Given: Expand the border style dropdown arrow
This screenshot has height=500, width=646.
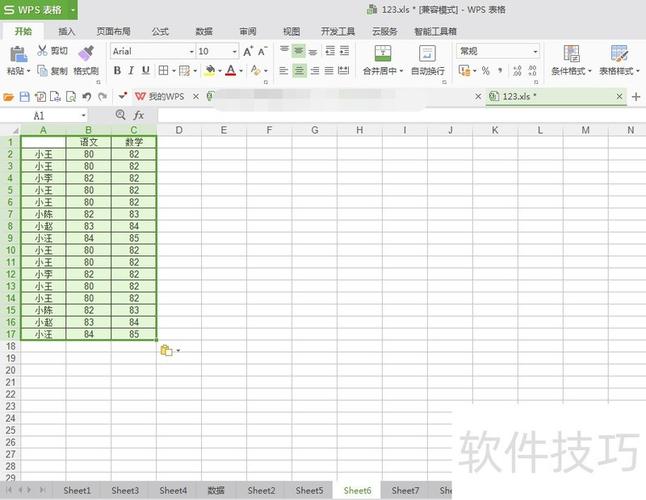Looking at the screenshot, I should coord(174,71).
